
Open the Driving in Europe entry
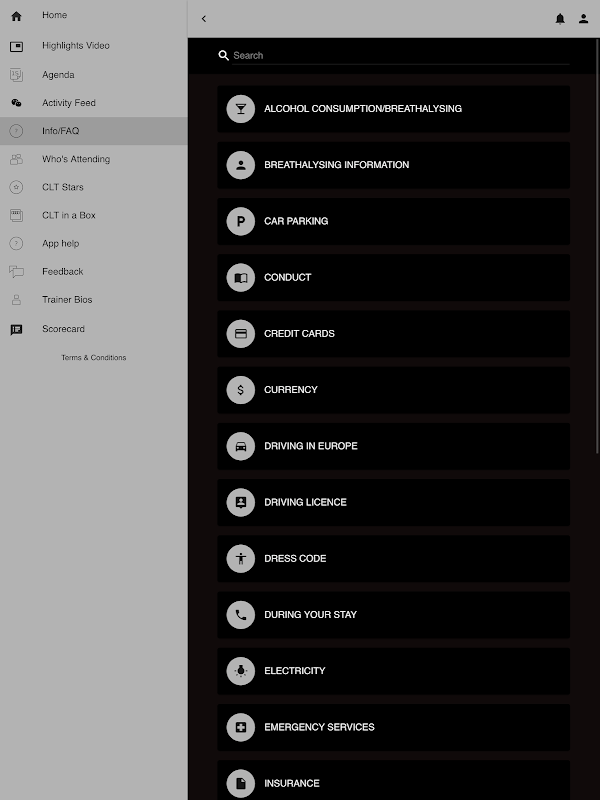(393, 446)
